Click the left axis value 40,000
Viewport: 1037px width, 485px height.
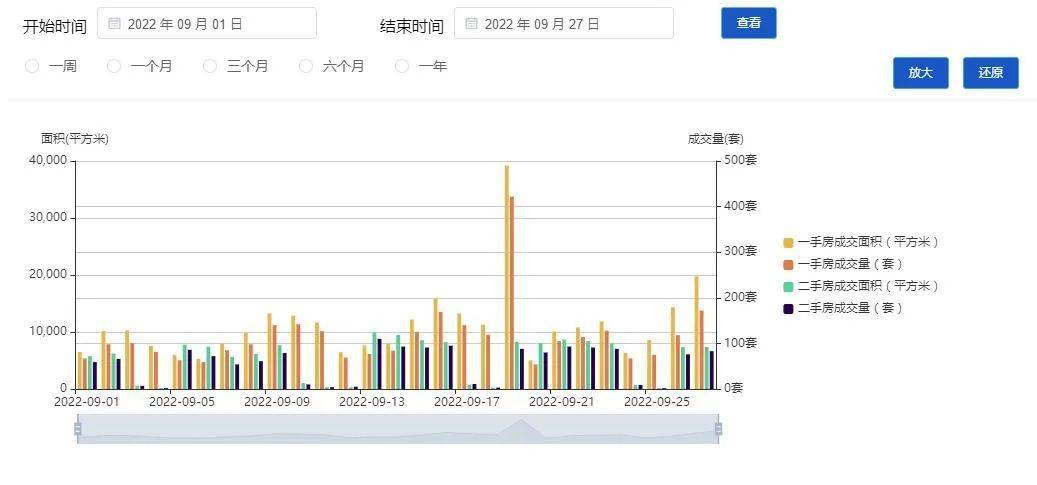[x=48, y=161]
